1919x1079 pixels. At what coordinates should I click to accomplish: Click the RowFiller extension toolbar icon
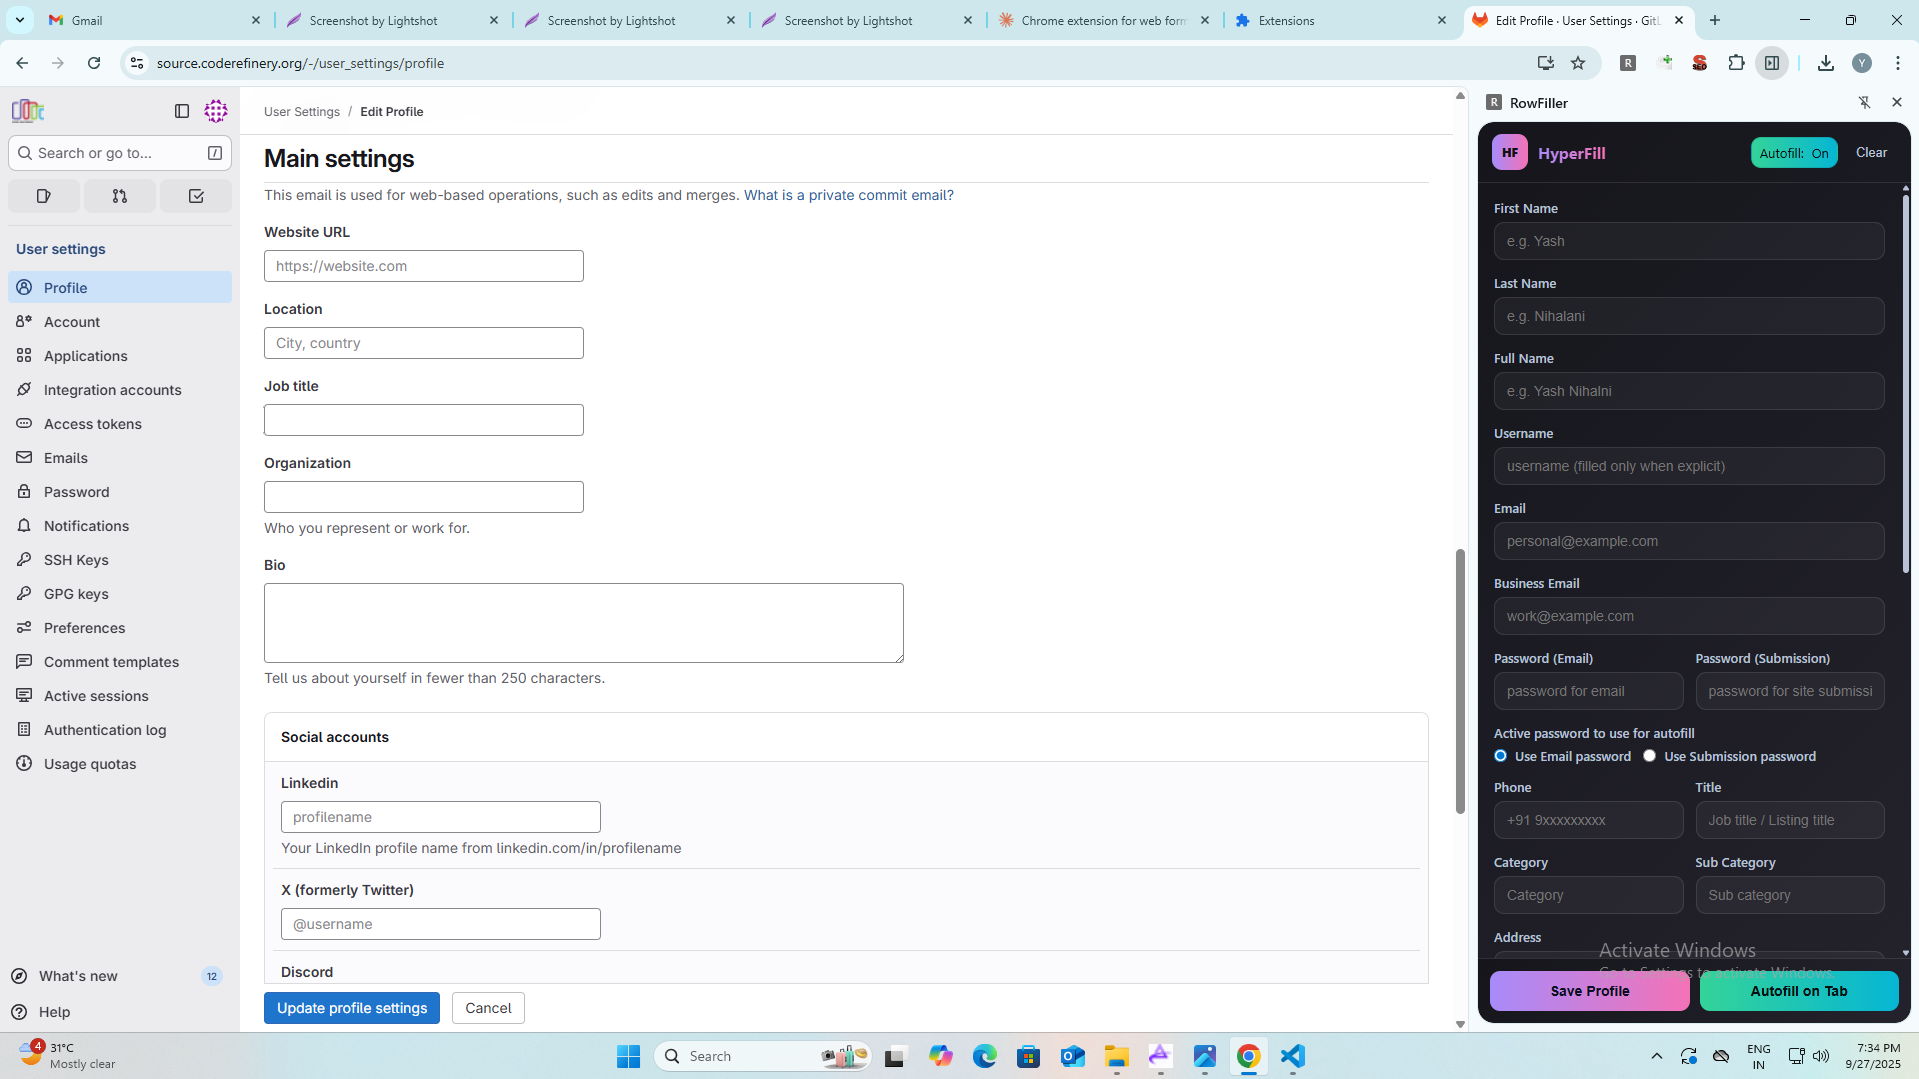[1628, 63]
